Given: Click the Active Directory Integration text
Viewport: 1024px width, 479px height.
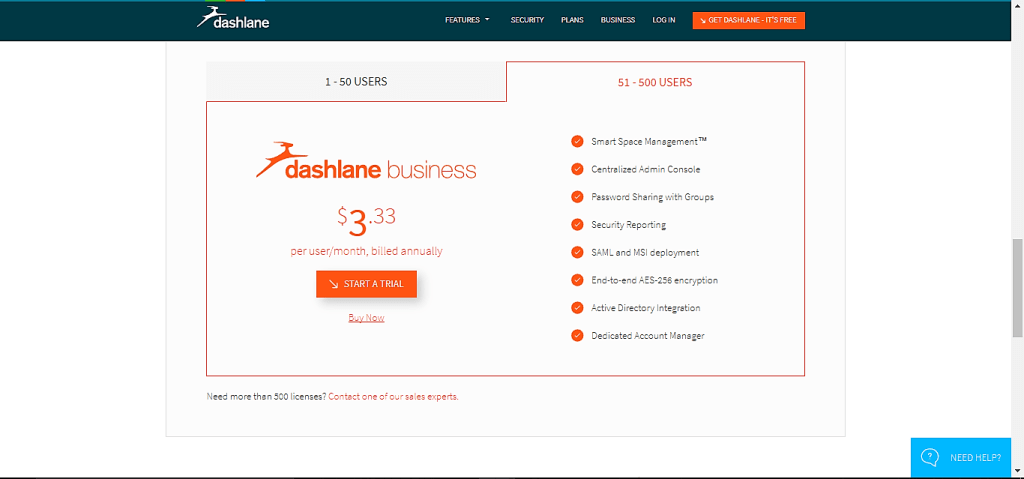Looking at the screenshot, I should 645,308.
